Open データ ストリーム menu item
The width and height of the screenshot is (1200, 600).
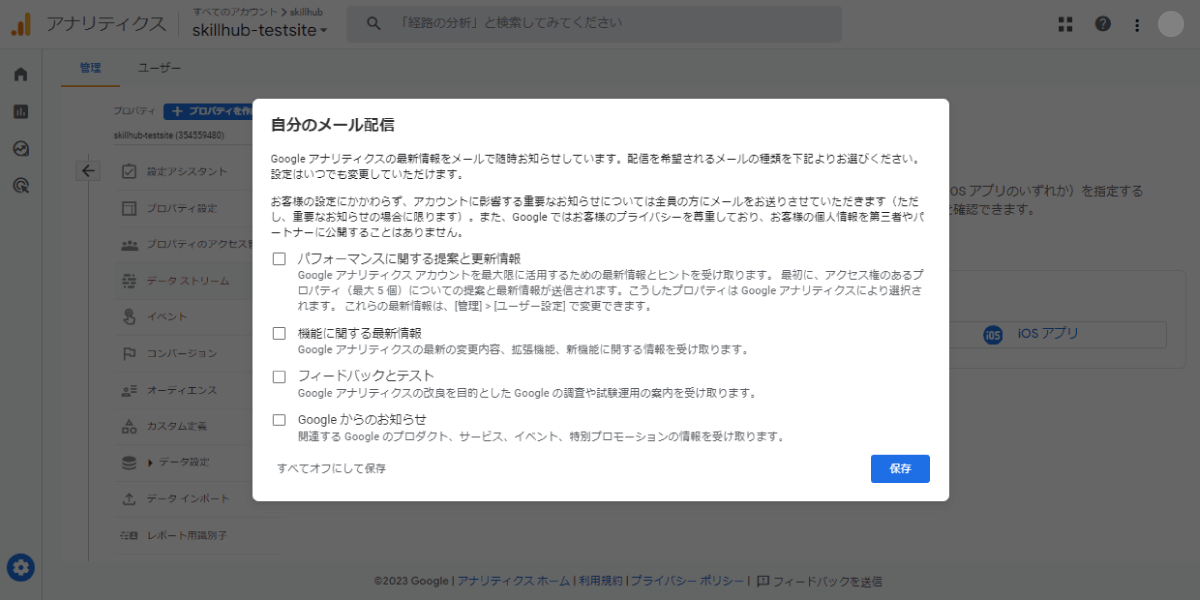pos(188,281)
